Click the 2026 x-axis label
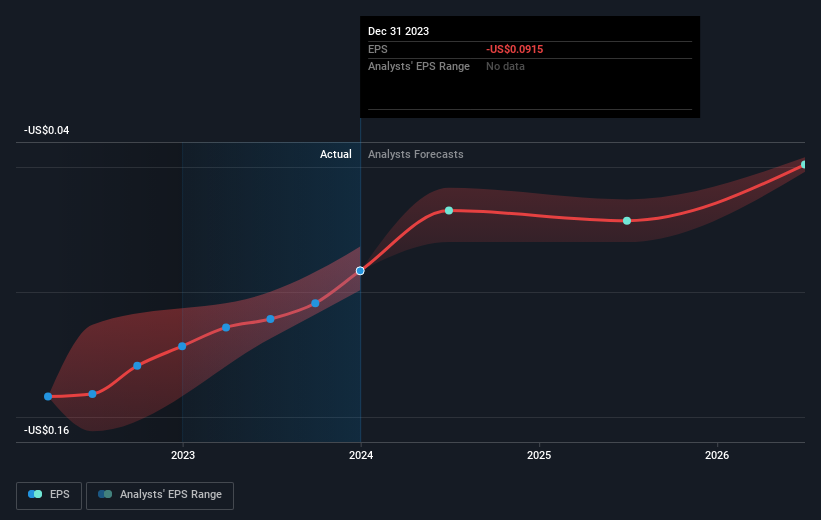This screenshot has width=821, height=520. click(717, 455)
